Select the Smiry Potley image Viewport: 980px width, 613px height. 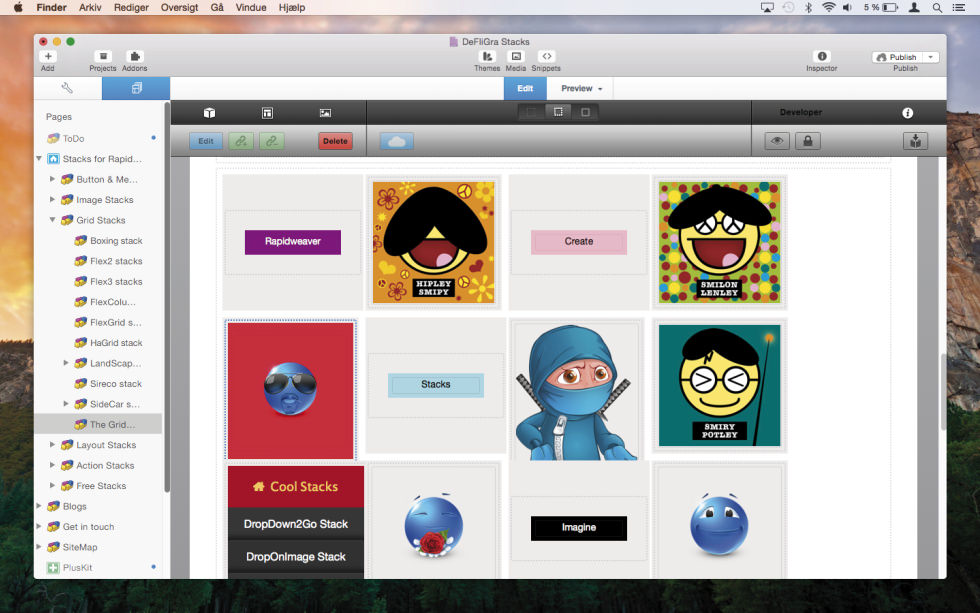pyautogui.click(x=719, y=386)
